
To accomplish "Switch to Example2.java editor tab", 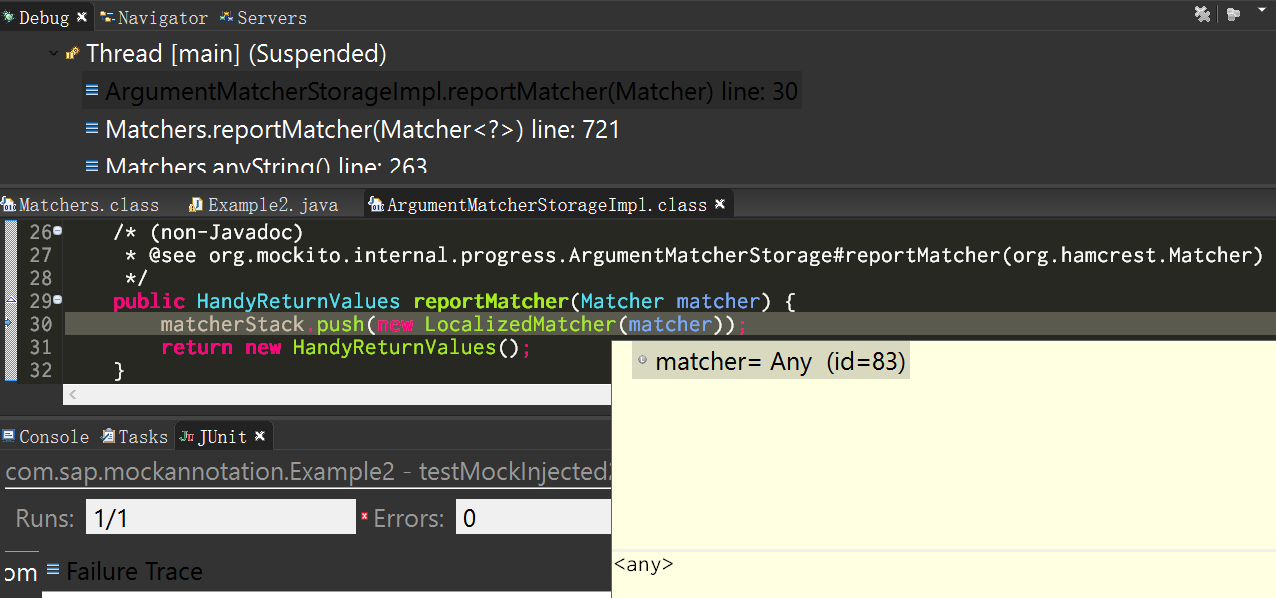I will point(264,205).
